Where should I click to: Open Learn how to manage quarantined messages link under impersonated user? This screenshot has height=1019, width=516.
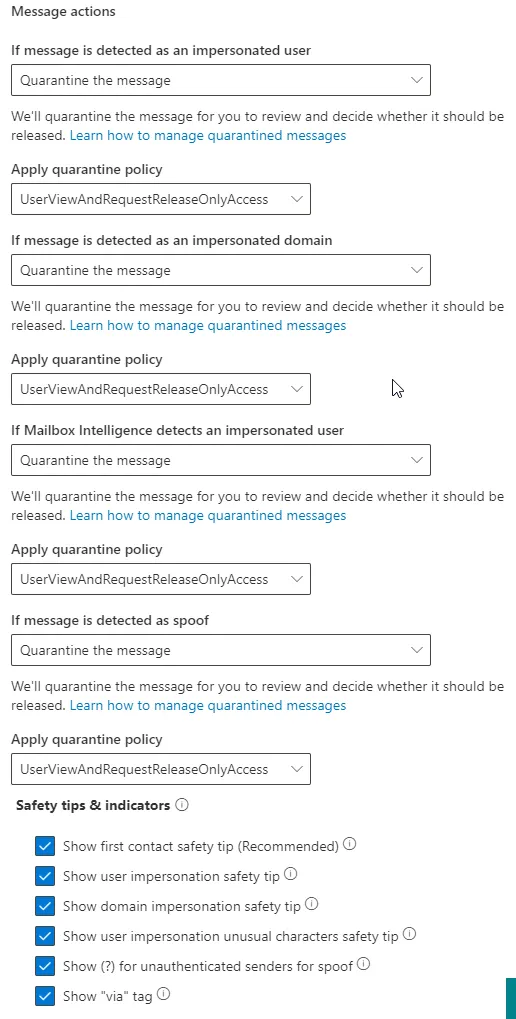208,135
